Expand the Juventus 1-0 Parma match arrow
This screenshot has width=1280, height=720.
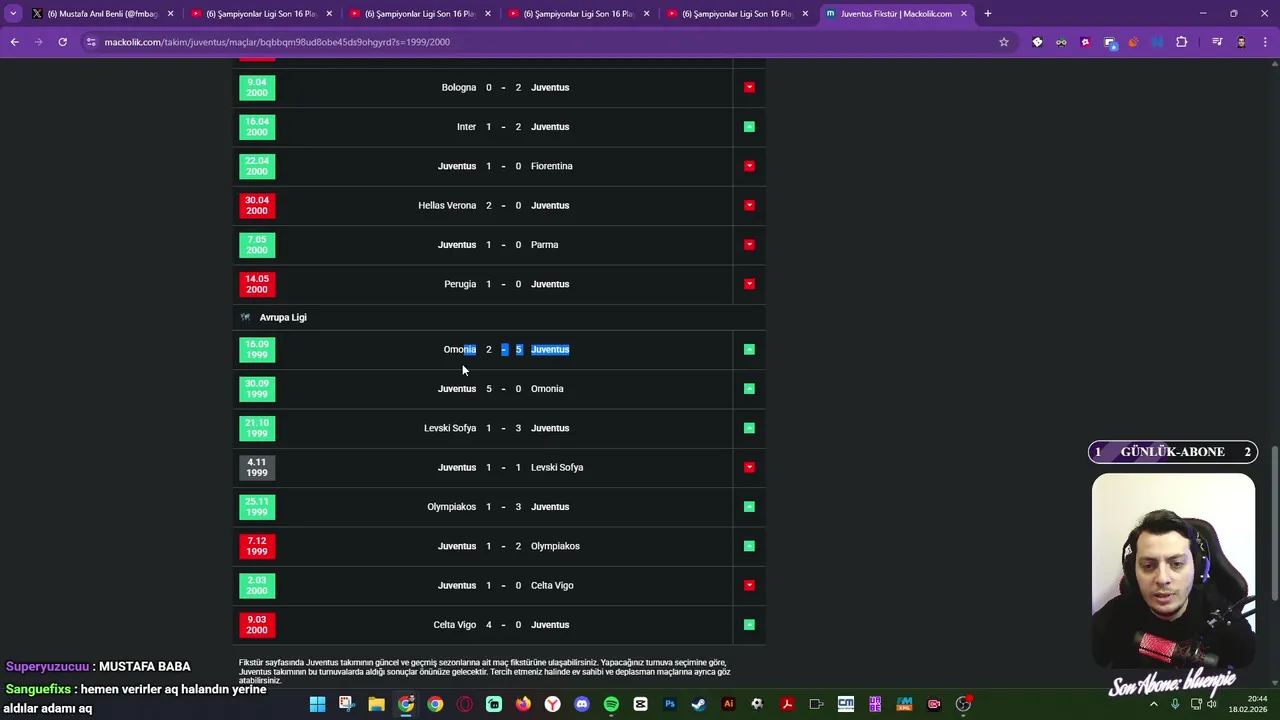coord(749,245)
